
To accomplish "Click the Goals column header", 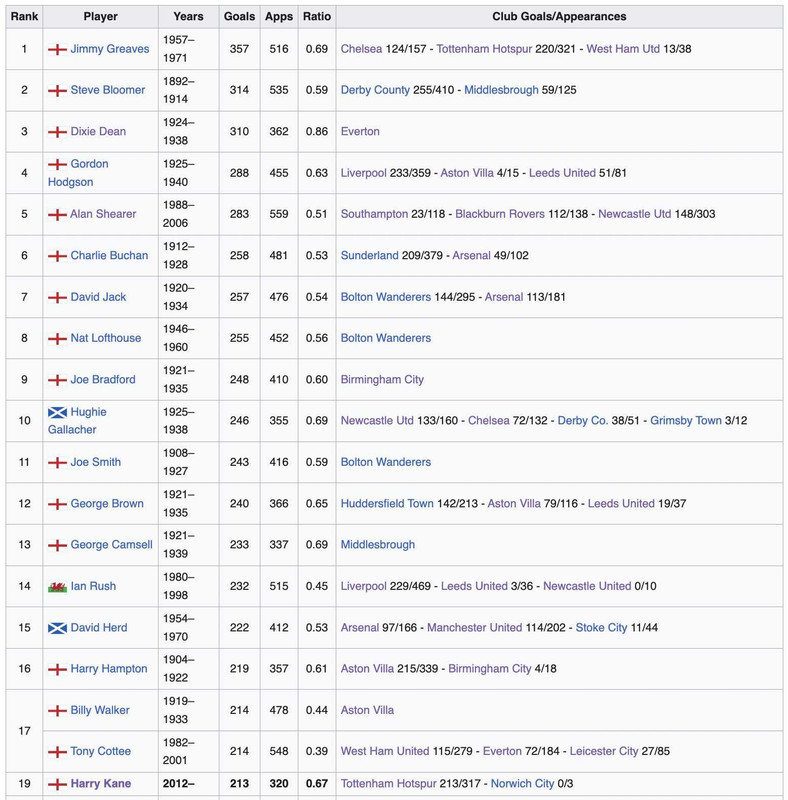I will (x=239, y=16).
